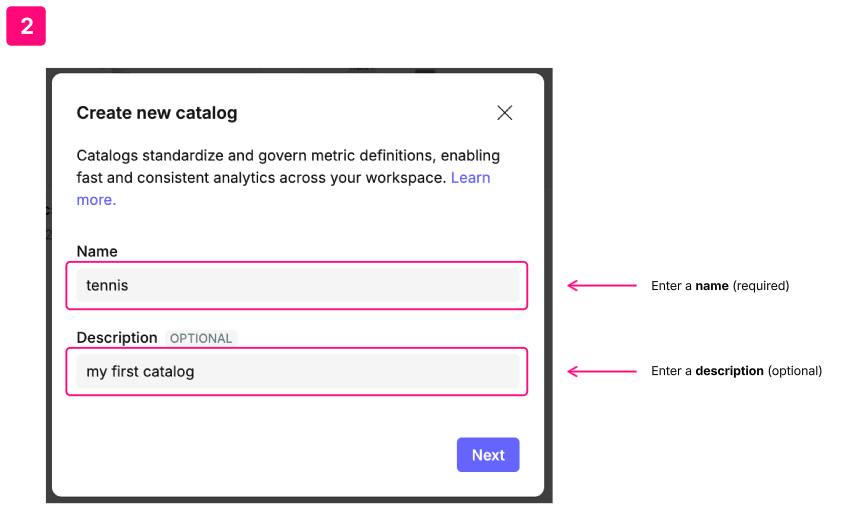This screenshot has height=526, width=842.
Task: Click the "Description" field label
Action: [x=117, y=338]
